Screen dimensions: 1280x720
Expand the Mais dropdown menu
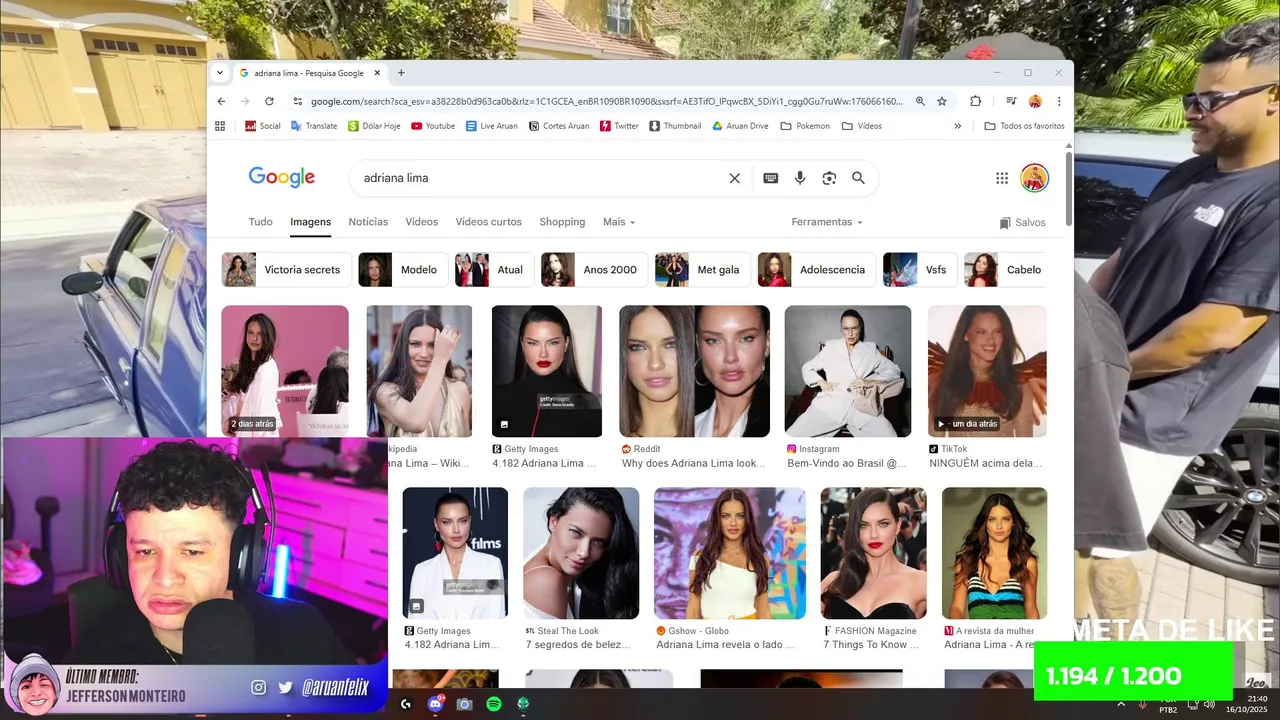pyautogui.click(x=619, y=222)
